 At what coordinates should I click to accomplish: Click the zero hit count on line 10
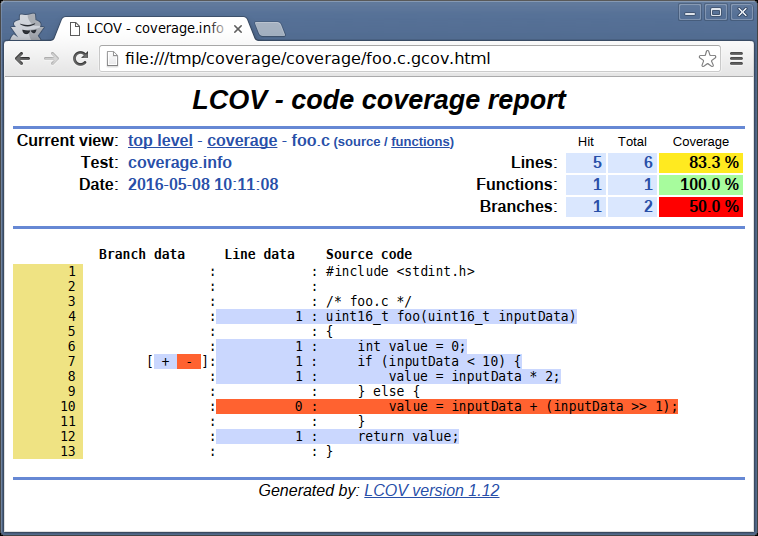299,406
